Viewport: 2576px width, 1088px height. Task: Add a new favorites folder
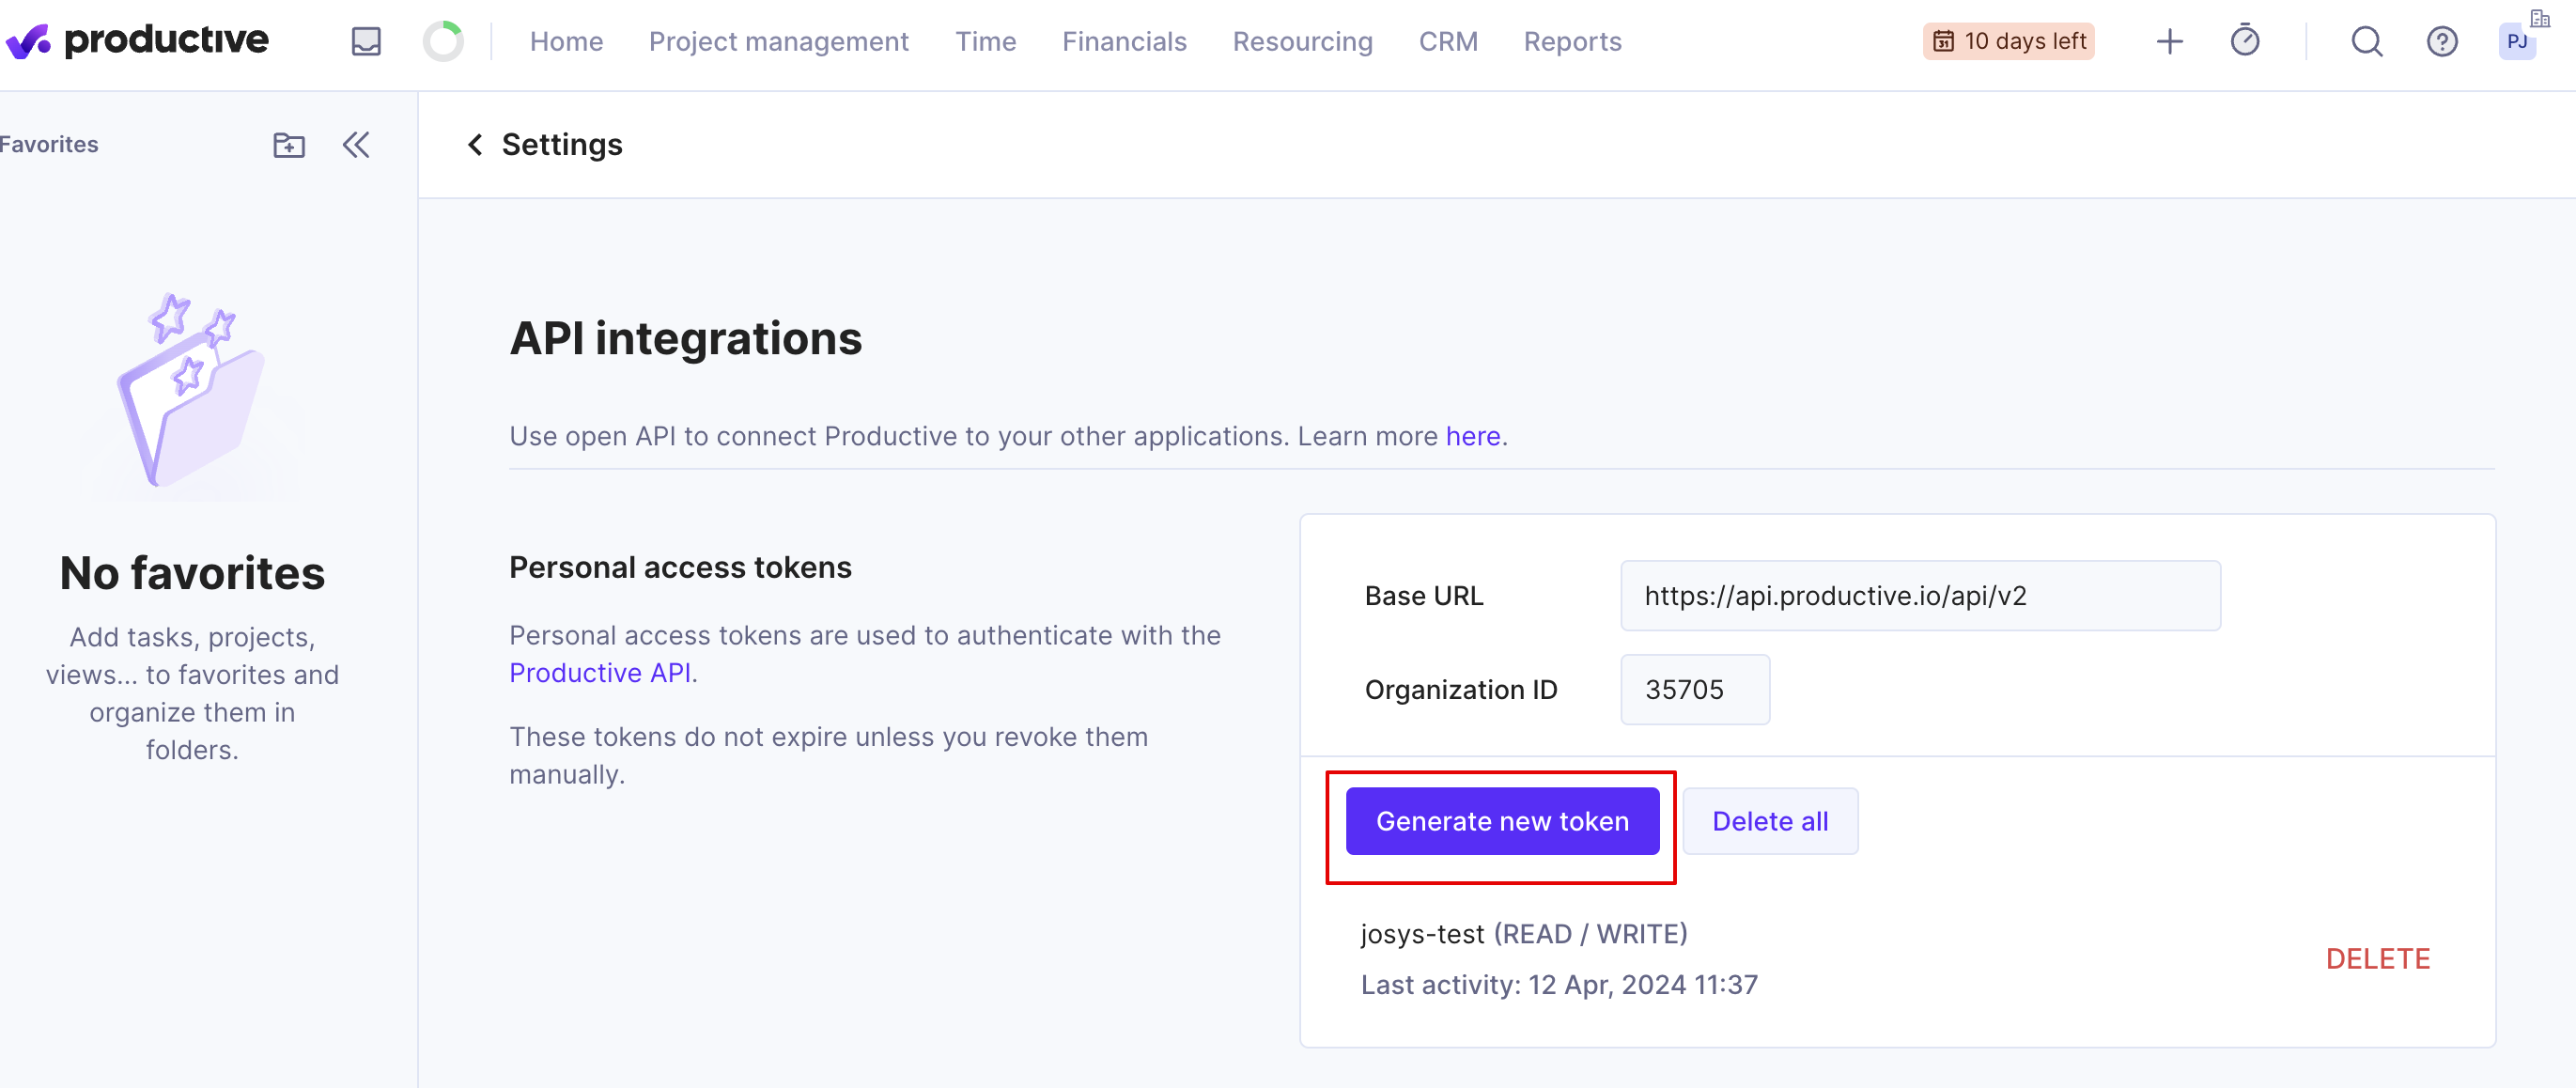(x=289, y=145)
